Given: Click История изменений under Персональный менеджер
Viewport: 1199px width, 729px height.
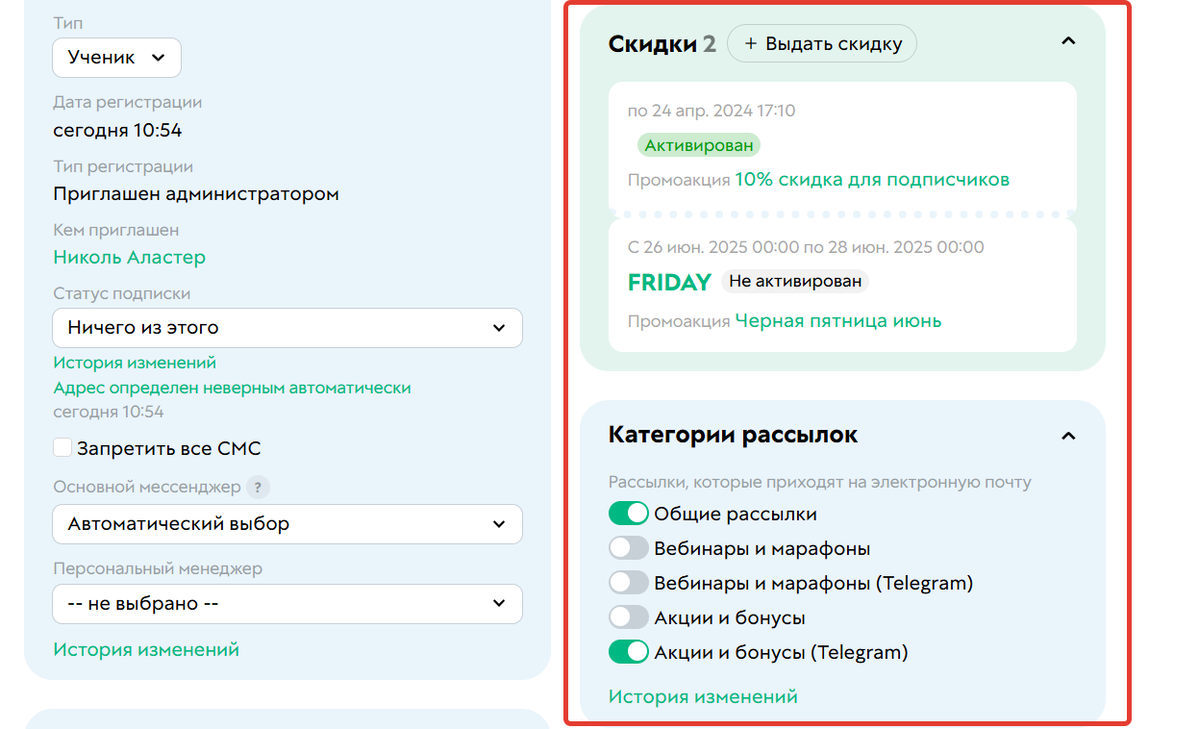Looking at the screenshot, I should [145, 649].
